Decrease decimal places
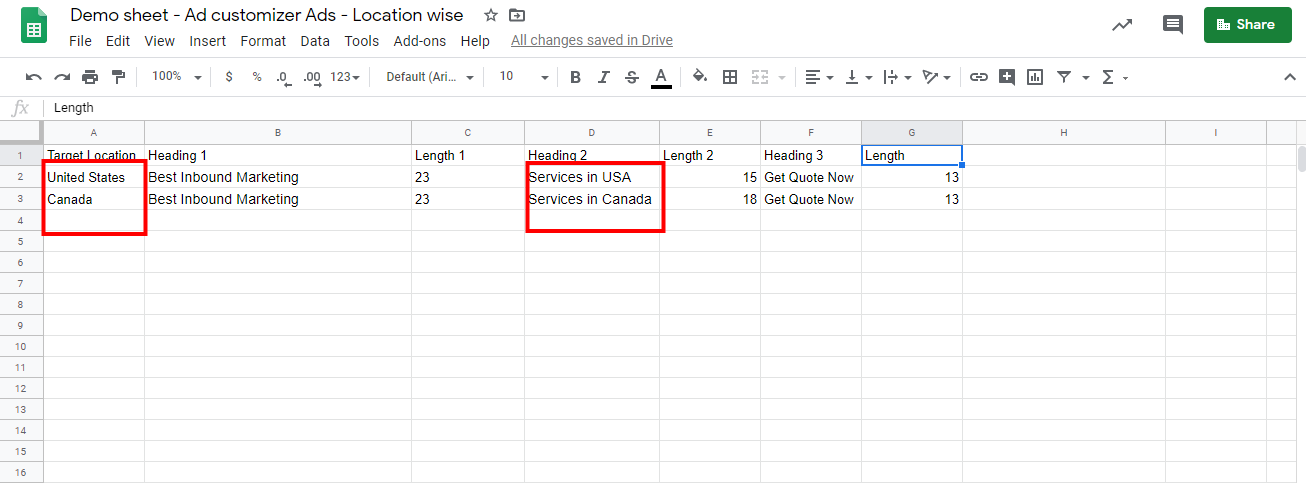 point(284,77)
